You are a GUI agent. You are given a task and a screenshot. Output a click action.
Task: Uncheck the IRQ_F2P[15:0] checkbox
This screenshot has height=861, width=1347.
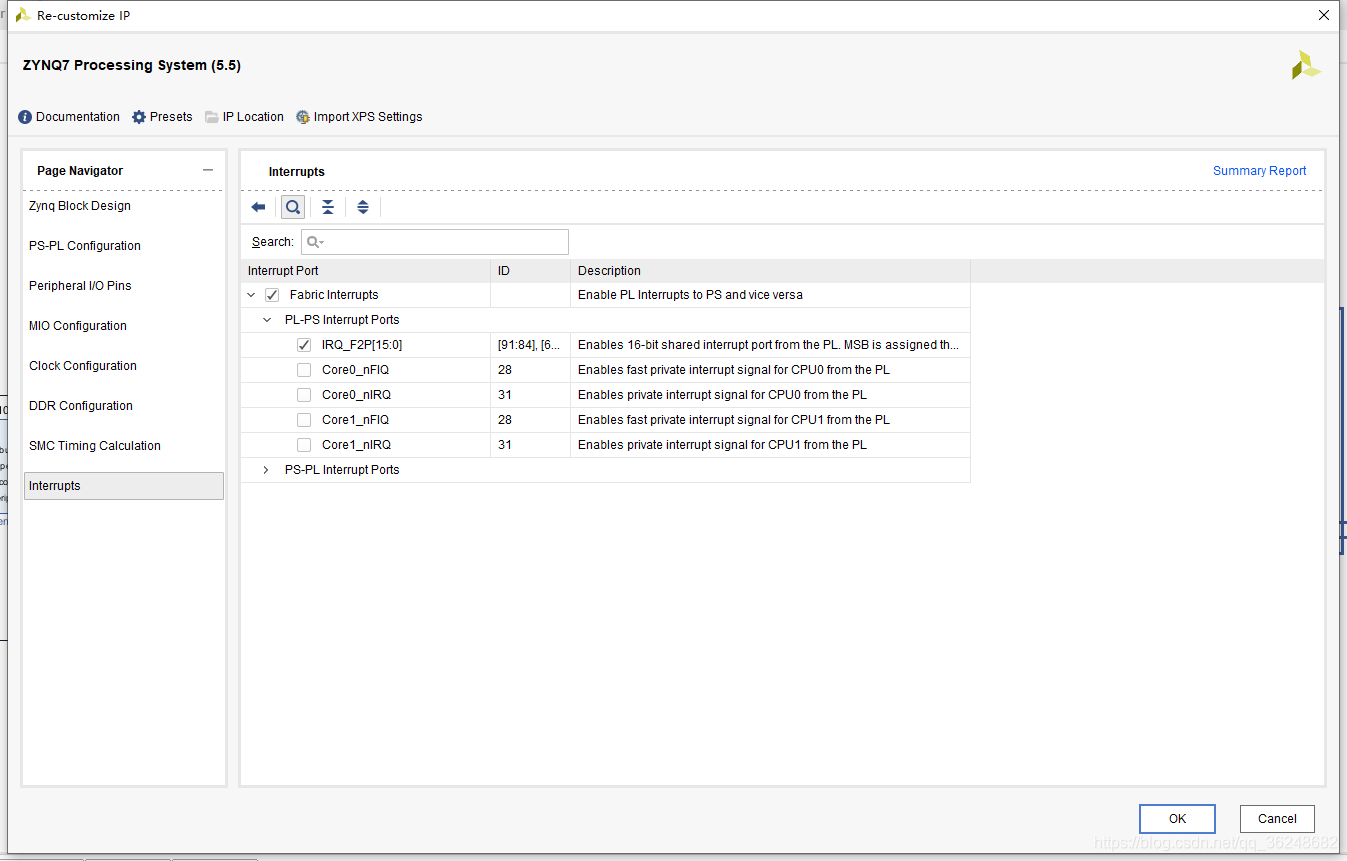(x=304, y=345)
